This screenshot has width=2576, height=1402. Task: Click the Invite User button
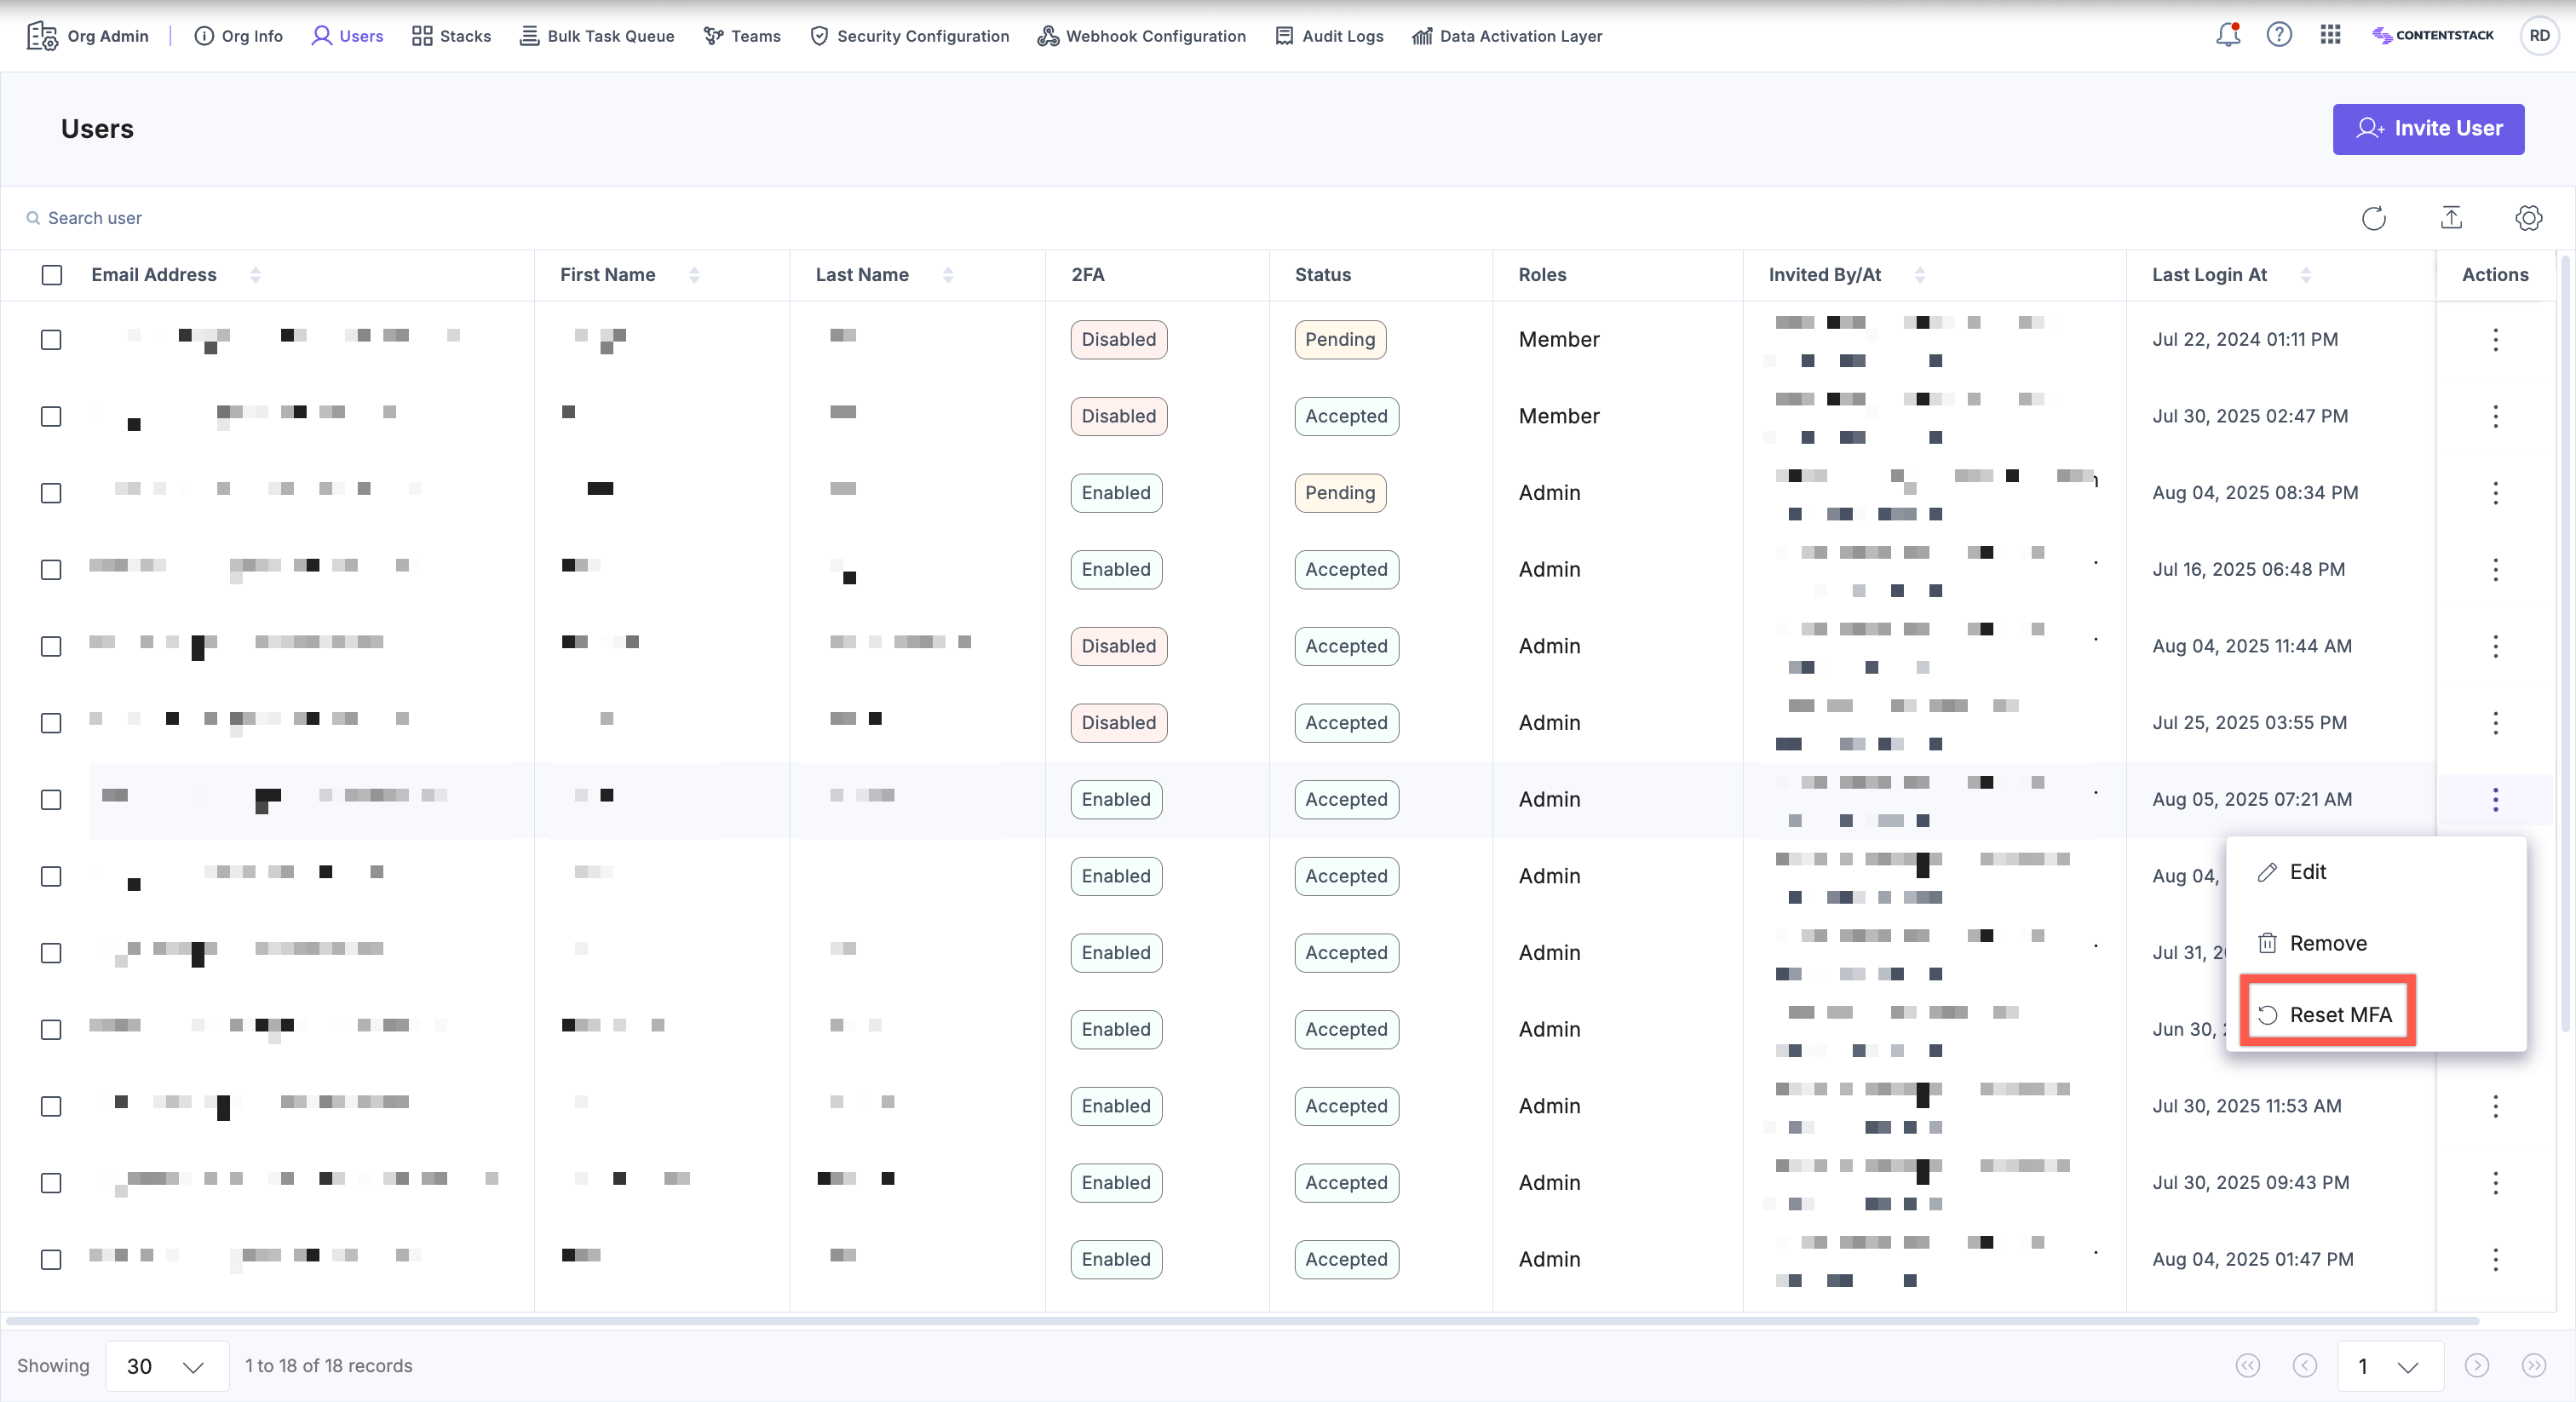tap(2428, 129)
